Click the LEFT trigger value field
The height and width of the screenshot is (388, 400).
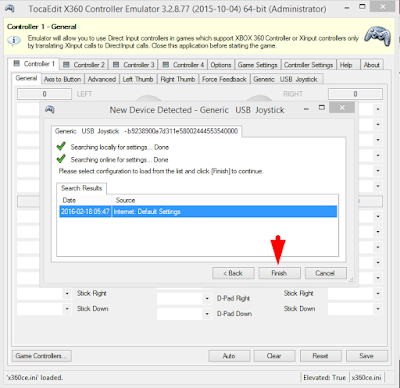click(44, 94)
